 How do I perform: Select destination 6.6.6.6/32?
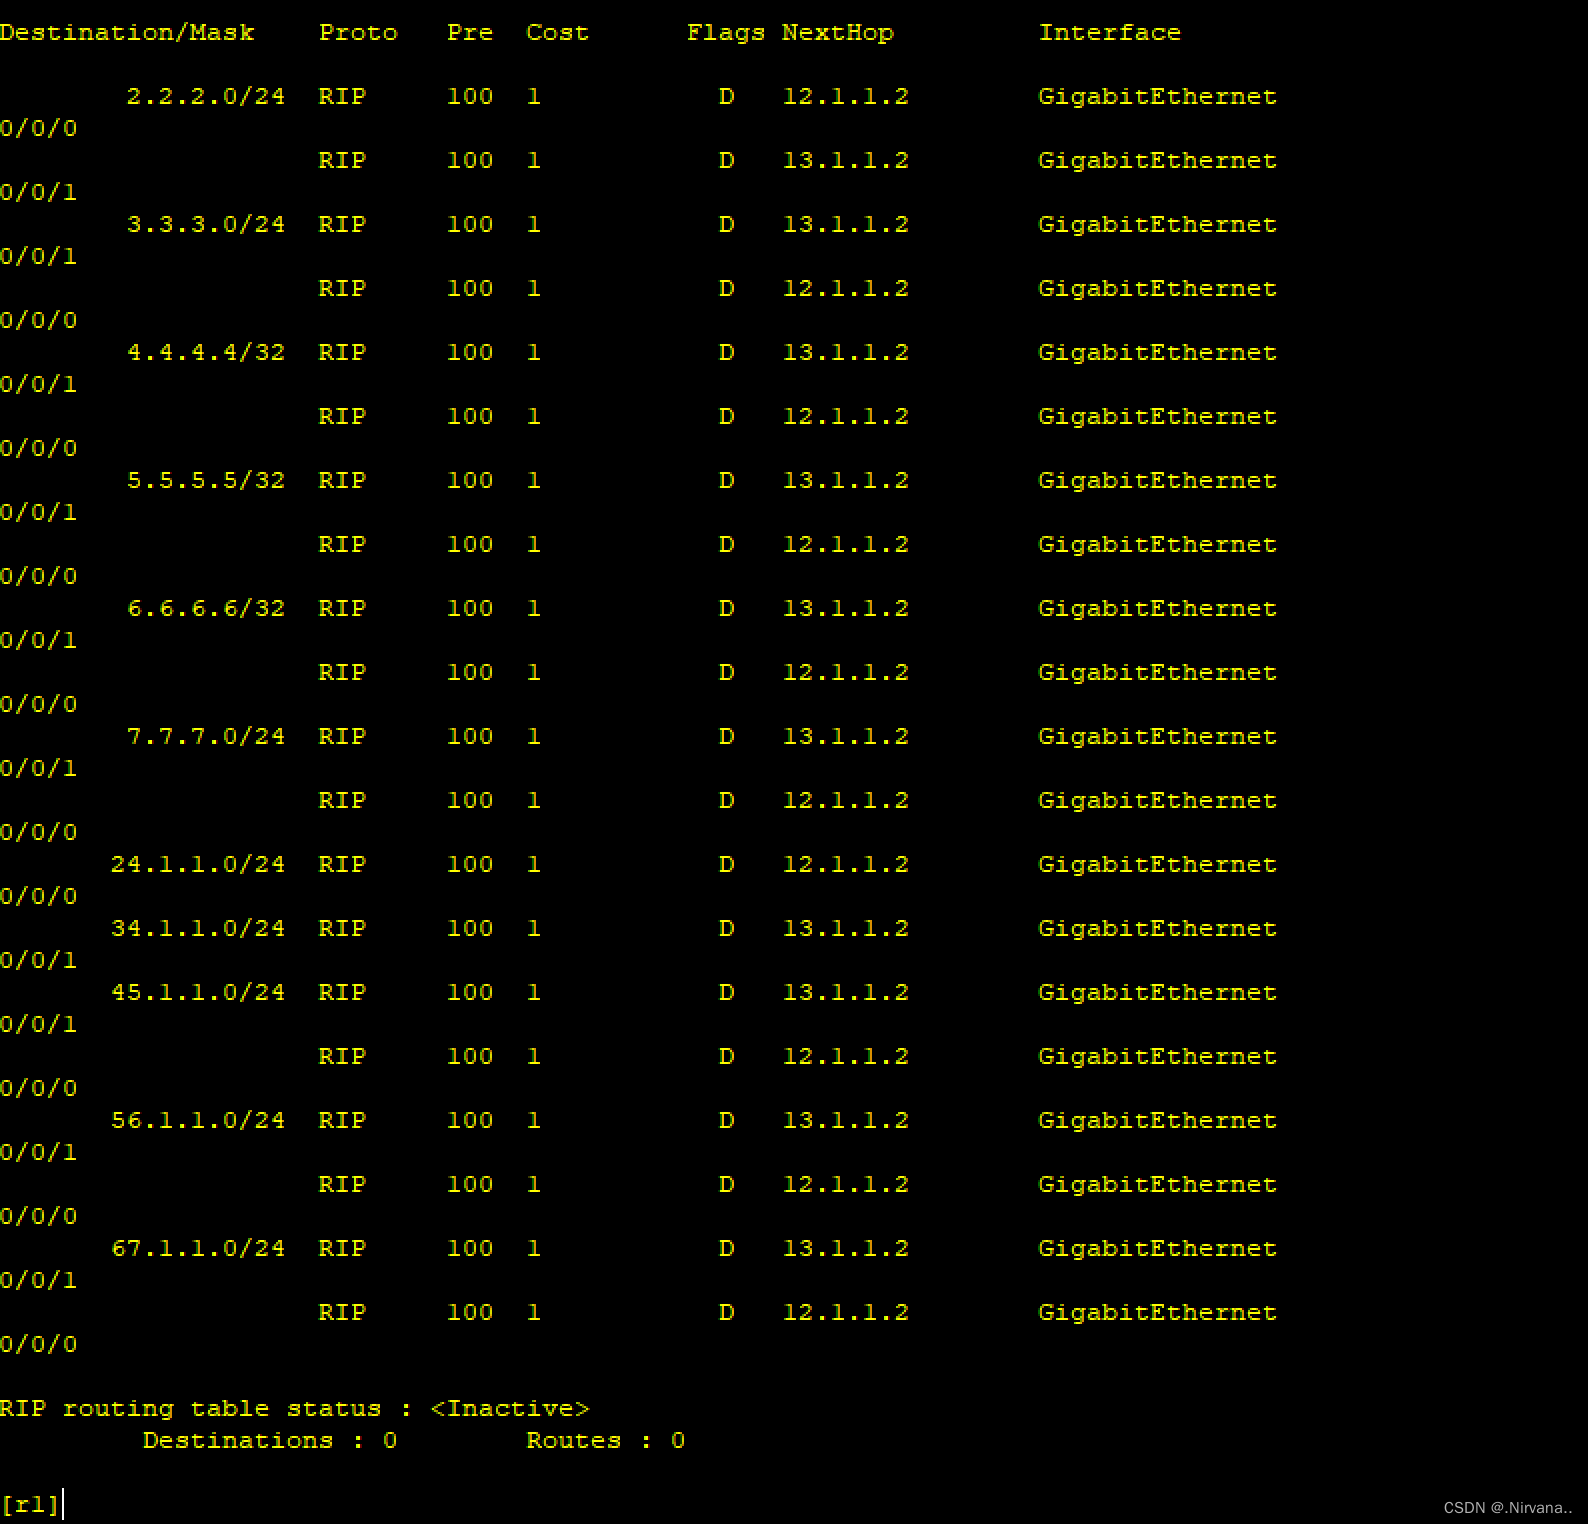(206, 609)
